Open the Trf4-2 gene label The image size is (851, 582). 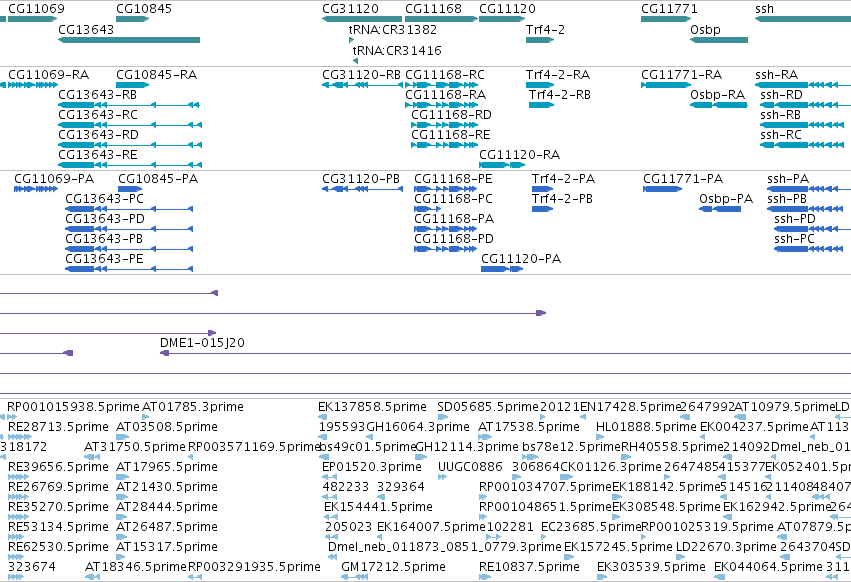point(545,29)
